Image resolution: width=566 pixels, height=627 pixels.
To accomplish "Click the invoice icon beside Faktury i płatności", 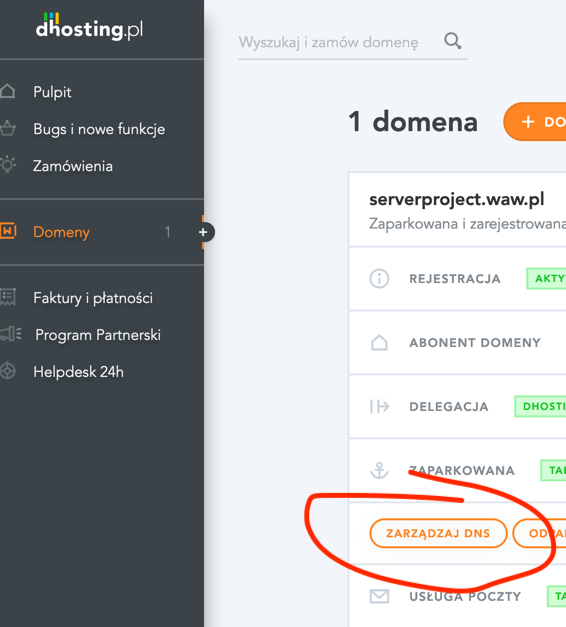I will click(x=8, y=298).
